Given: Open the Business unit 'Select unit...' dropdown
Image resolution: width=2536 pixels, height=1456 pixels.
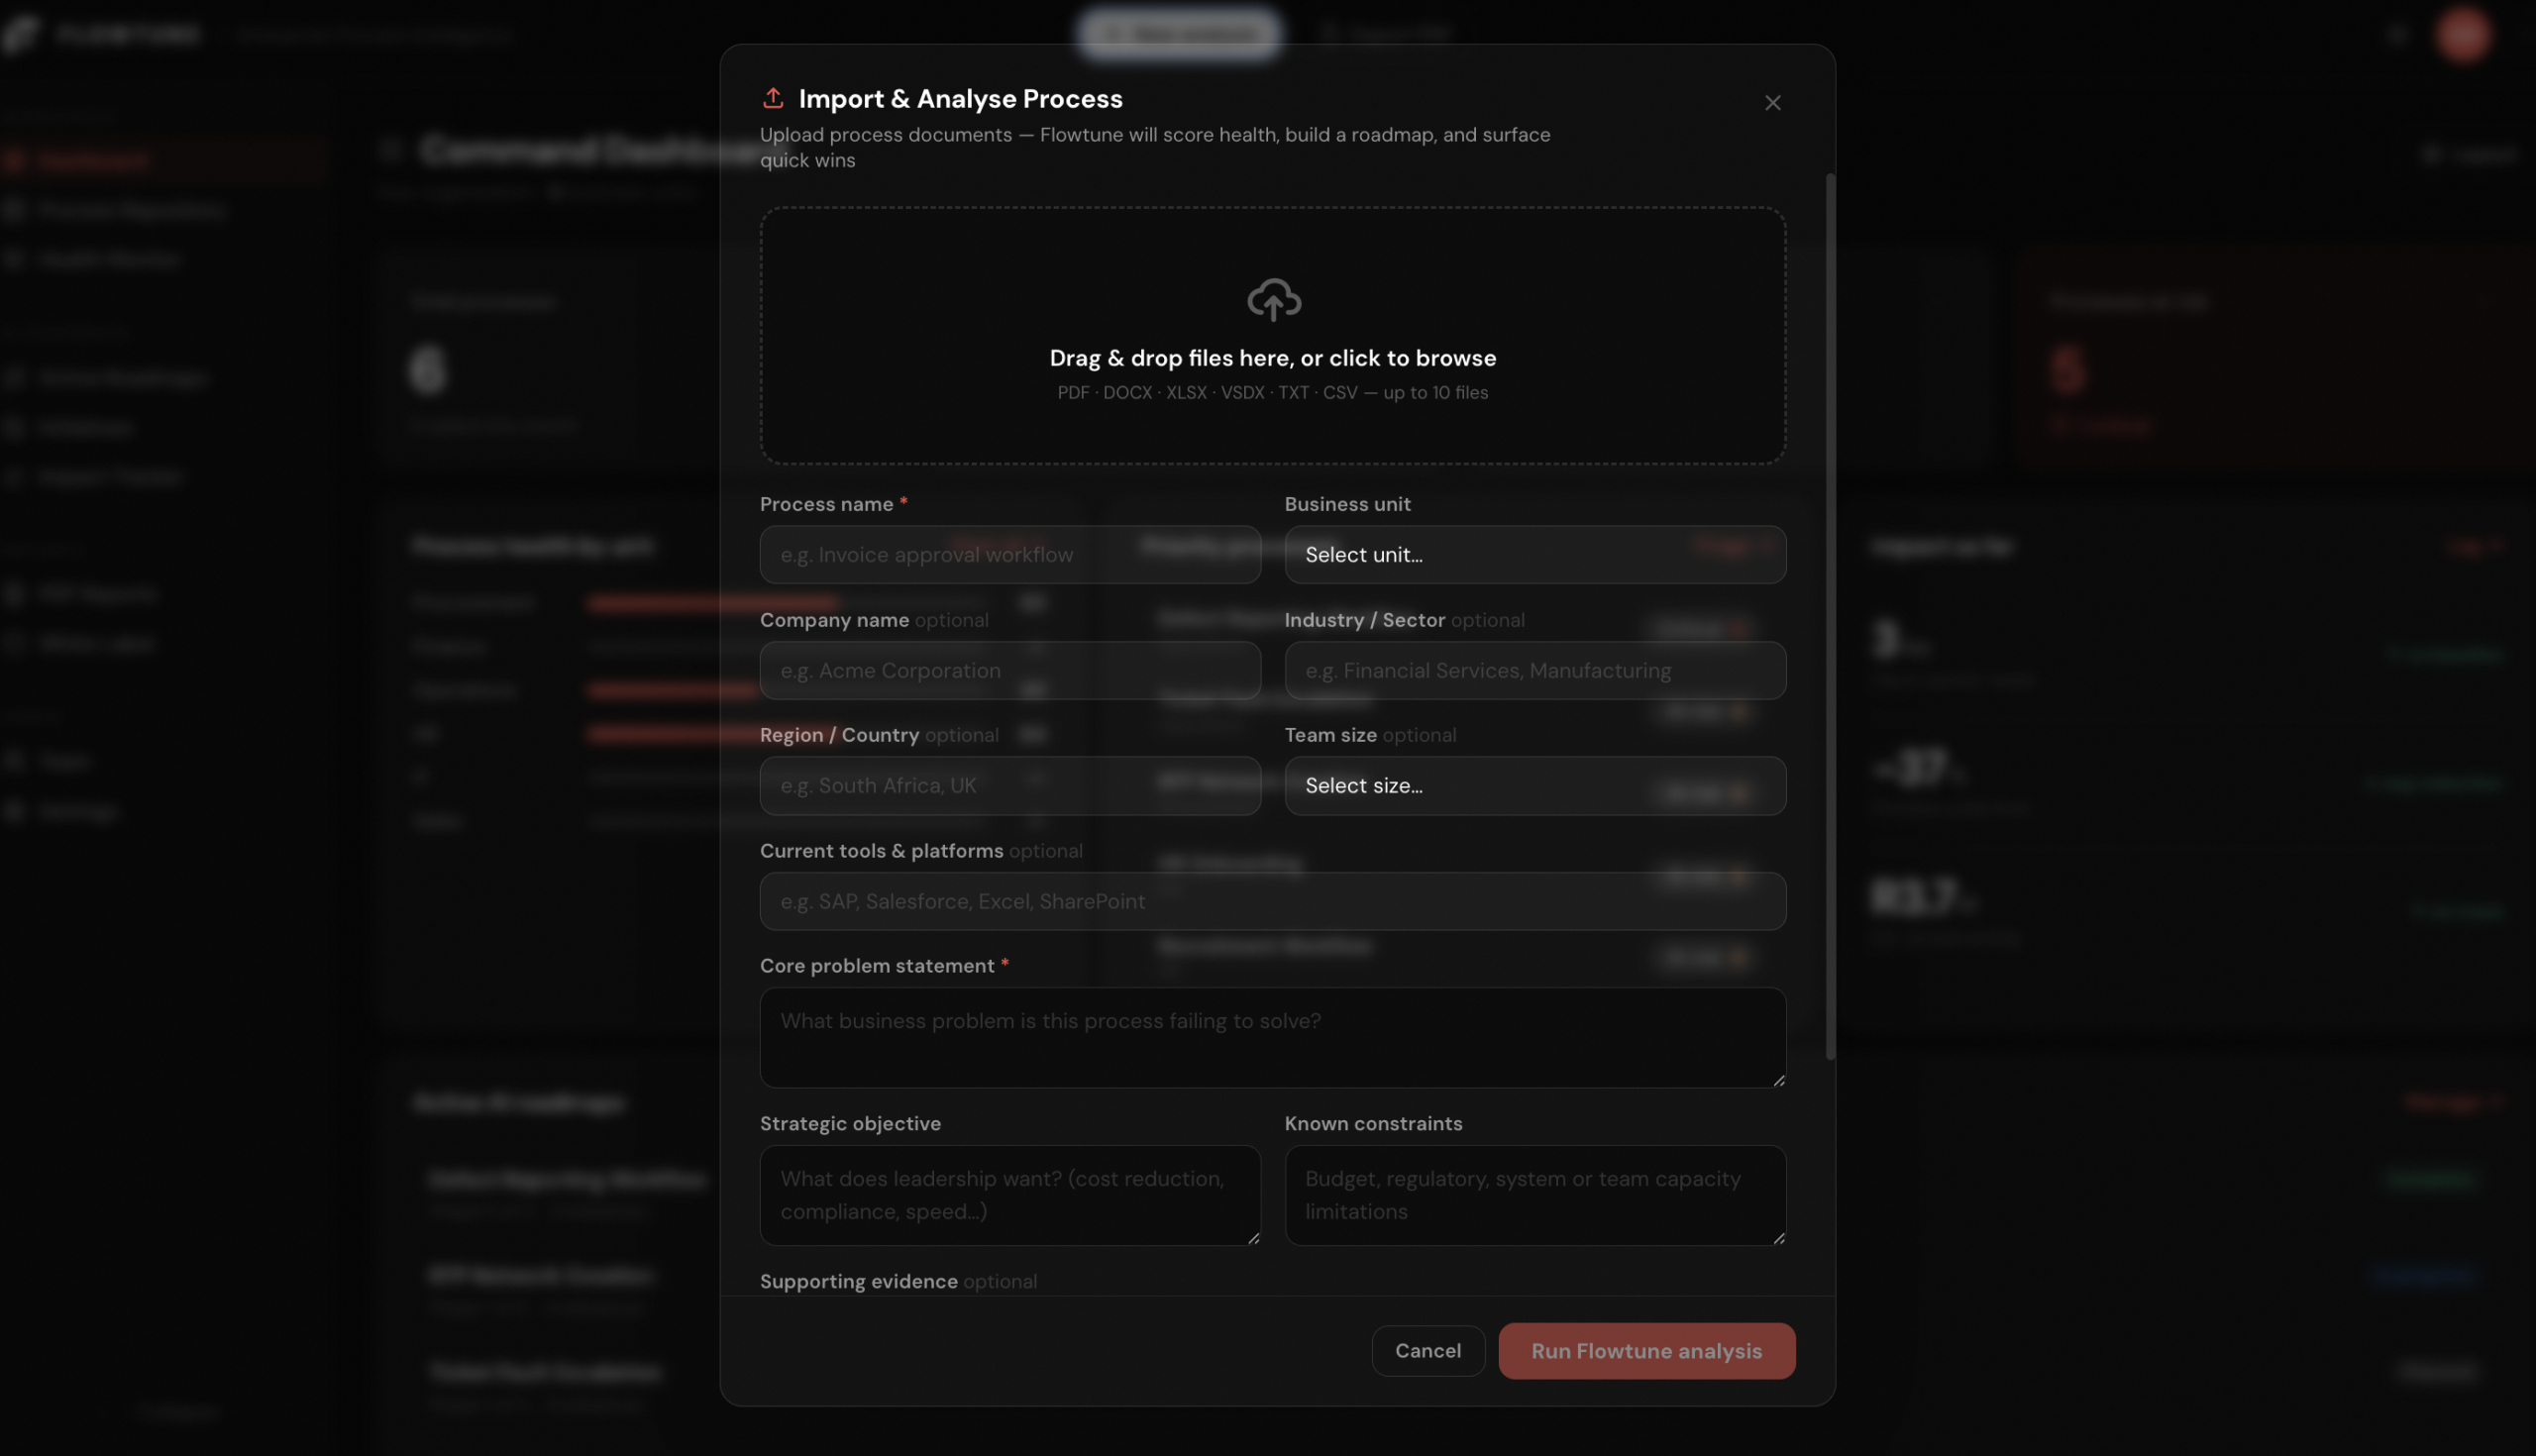Looking at the screenshot, I should (1535, 555).
